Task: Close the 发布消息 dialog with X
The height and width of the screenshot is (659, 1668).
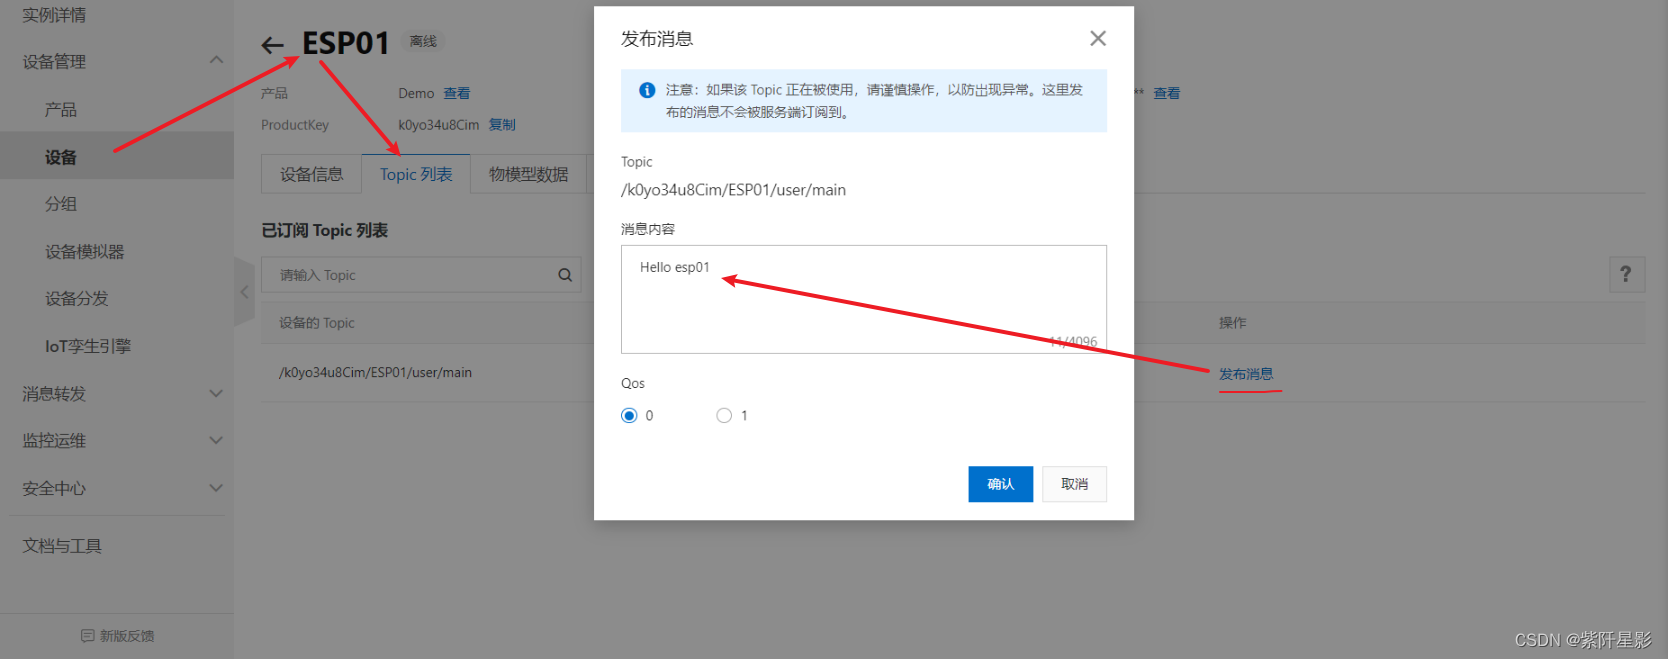Action: click(x=1097, y=38)
